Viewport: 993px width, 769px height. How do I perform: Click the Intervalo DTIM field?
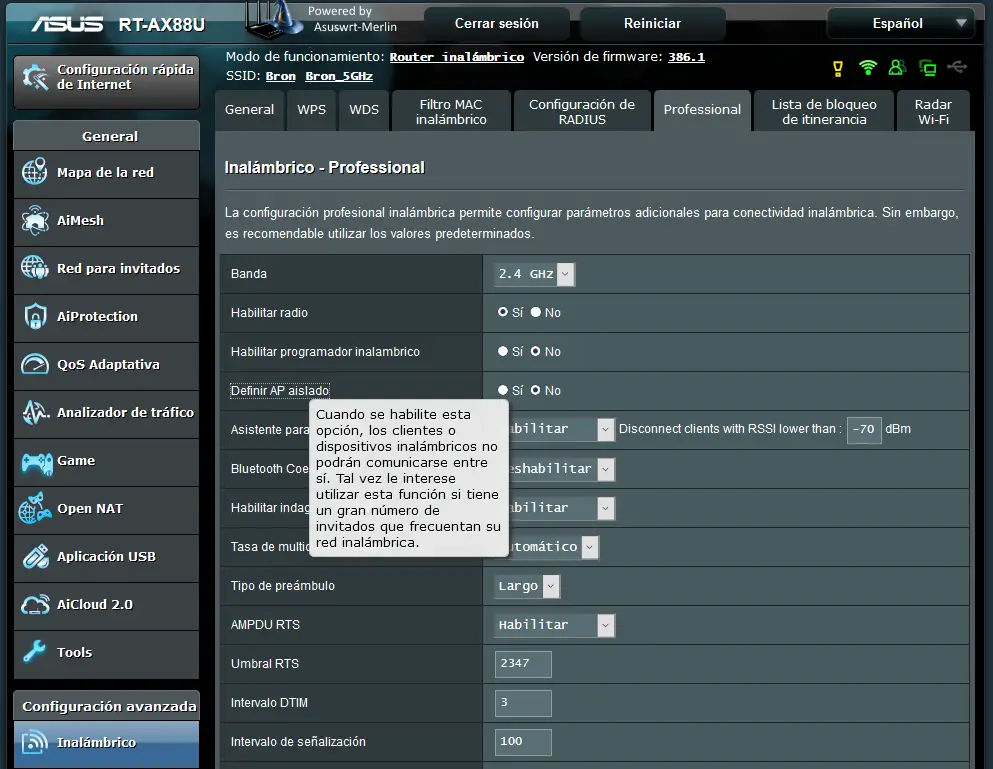(522, 703)
